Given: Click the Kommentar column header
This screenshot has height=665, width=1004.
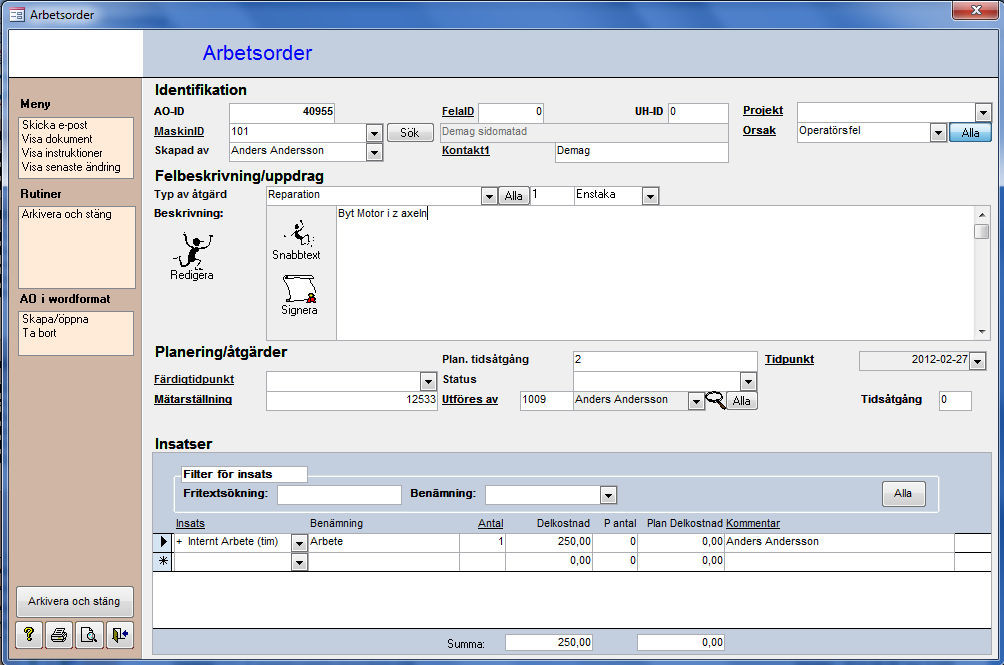Looking at the screenshot, I should [x=753, y=524].
